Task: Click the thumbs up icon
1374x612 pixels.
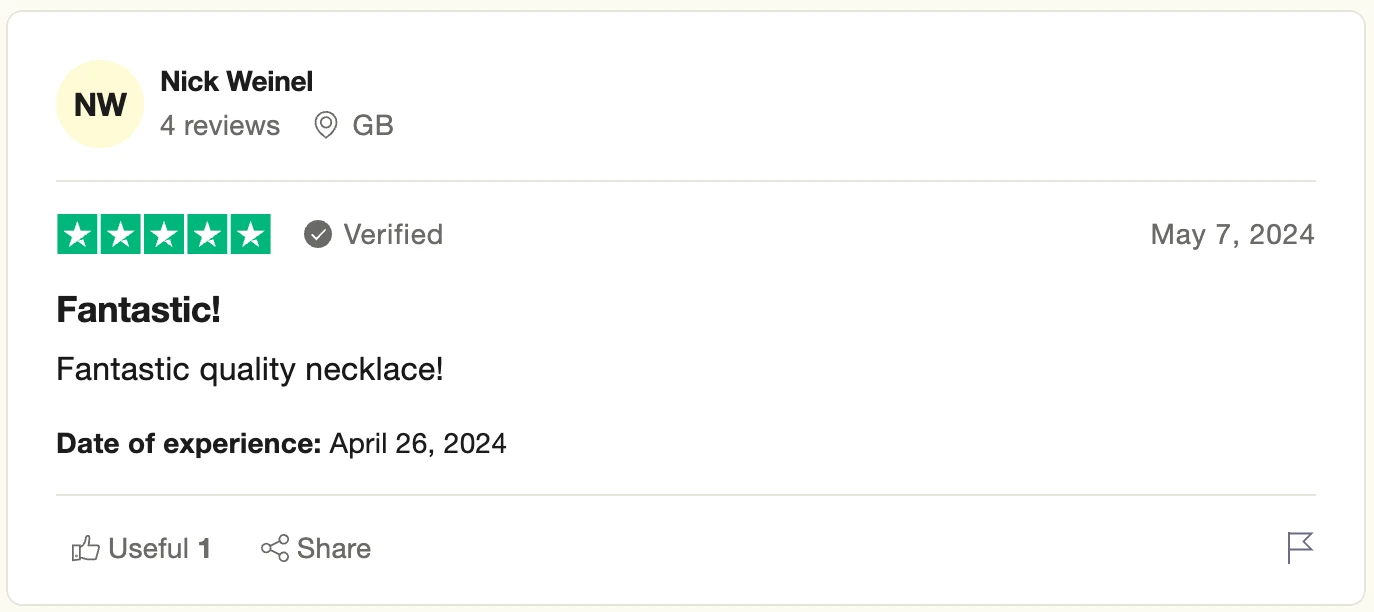Action: coord(86,548)
